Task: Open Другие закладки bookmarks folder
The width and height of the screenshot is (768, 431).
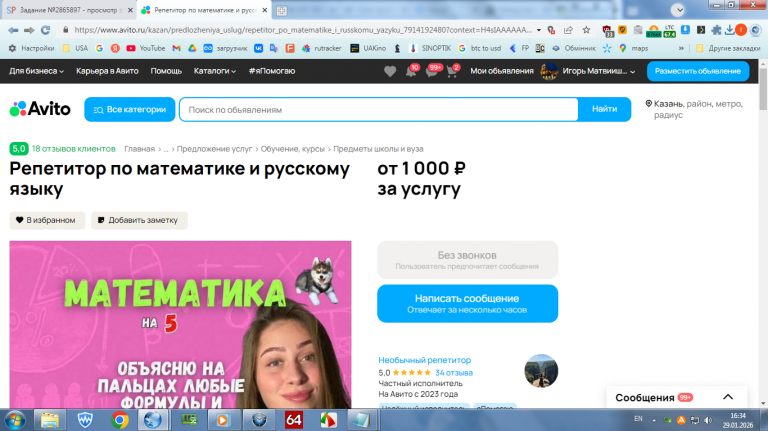Action: (x=728, y=48)
